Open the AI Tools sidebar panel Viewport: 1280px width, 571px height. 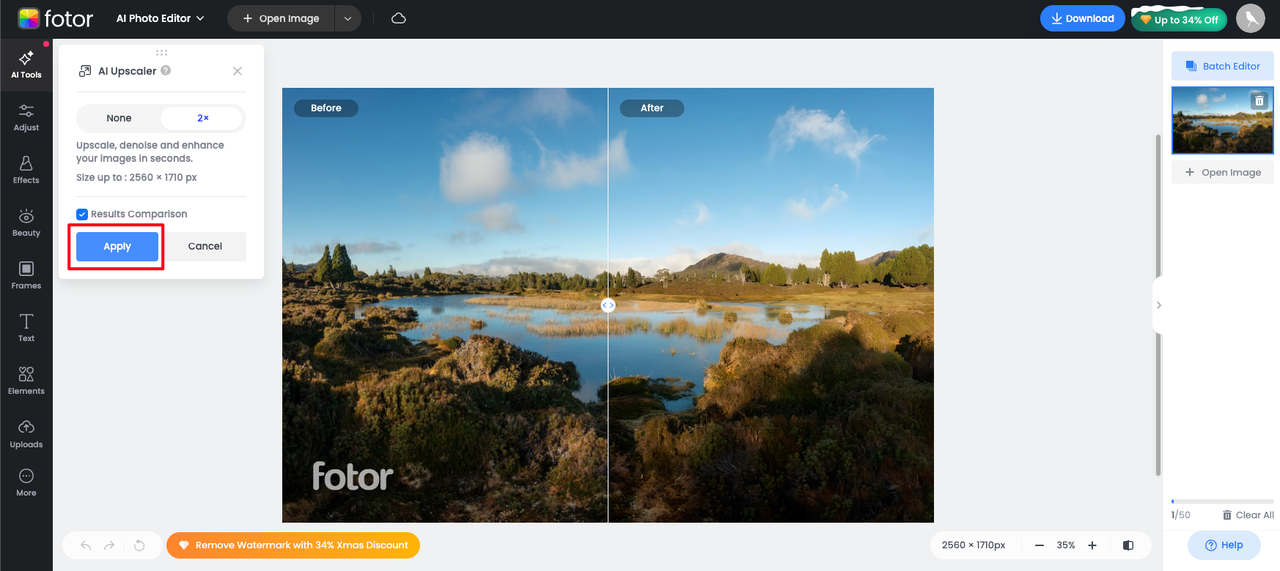pyautogui.click(x=26, y=65)
